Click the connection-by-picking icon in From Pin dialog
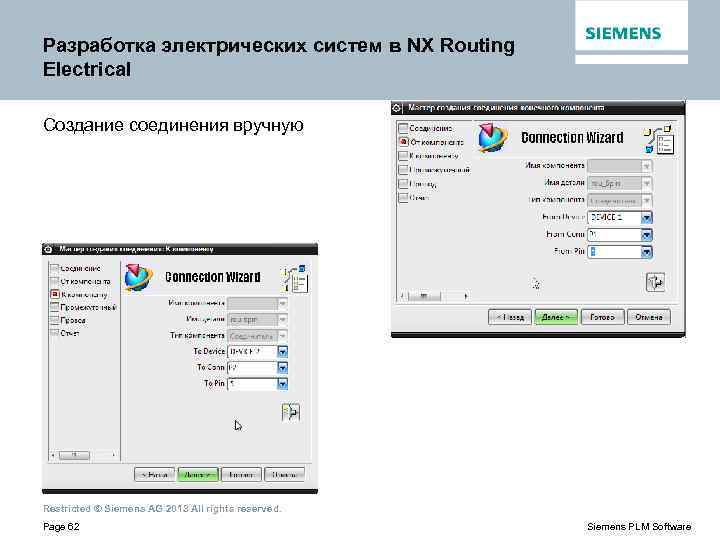 click(655, 282)
